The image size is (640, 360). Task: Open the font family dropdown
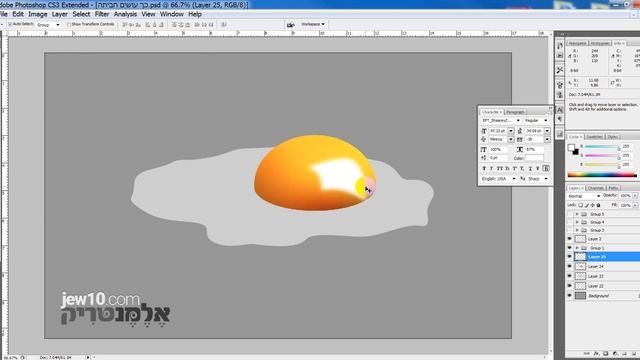[501, 120]
